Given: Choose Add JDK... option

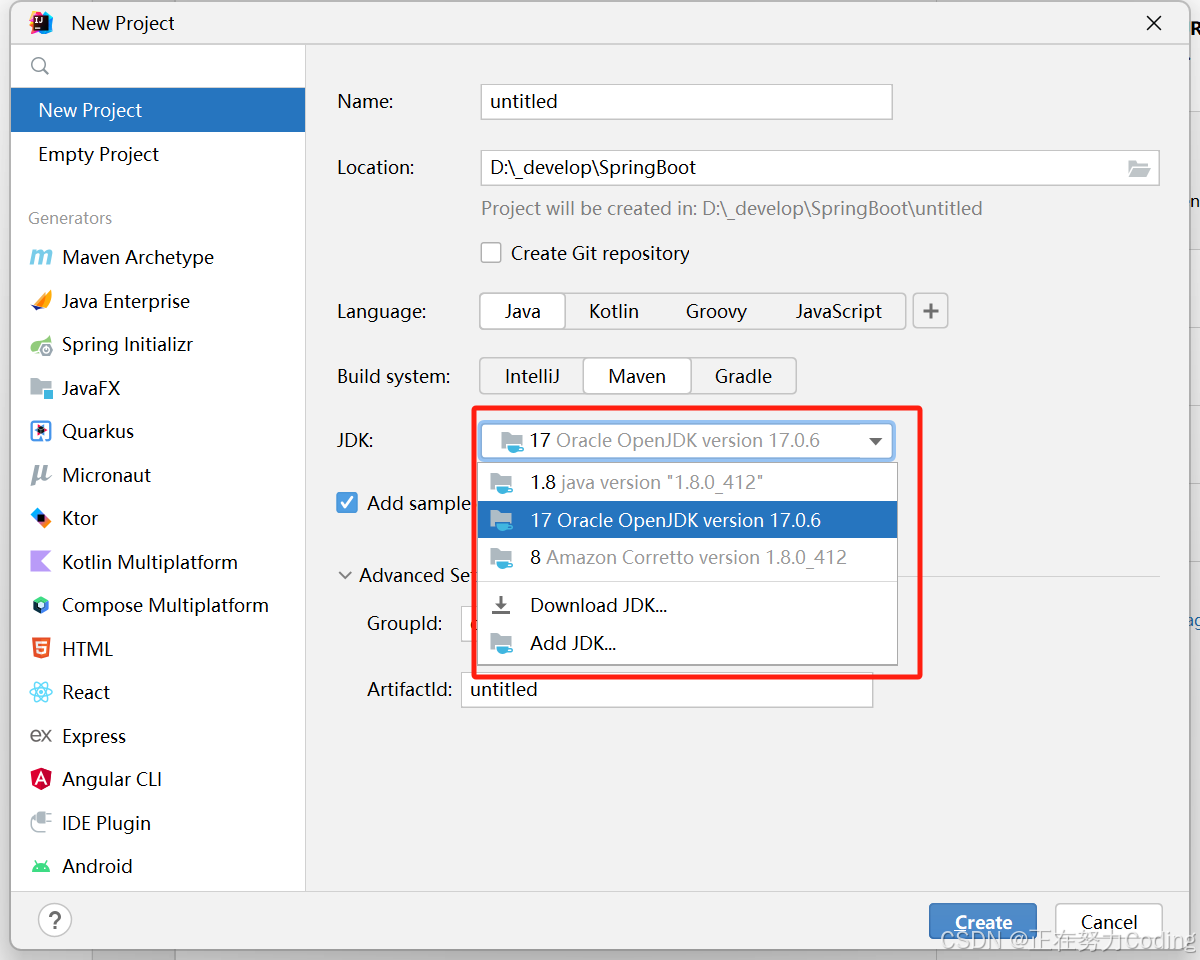Looking at the screenshot, I should pyautogui.click(x=688, y=643).
